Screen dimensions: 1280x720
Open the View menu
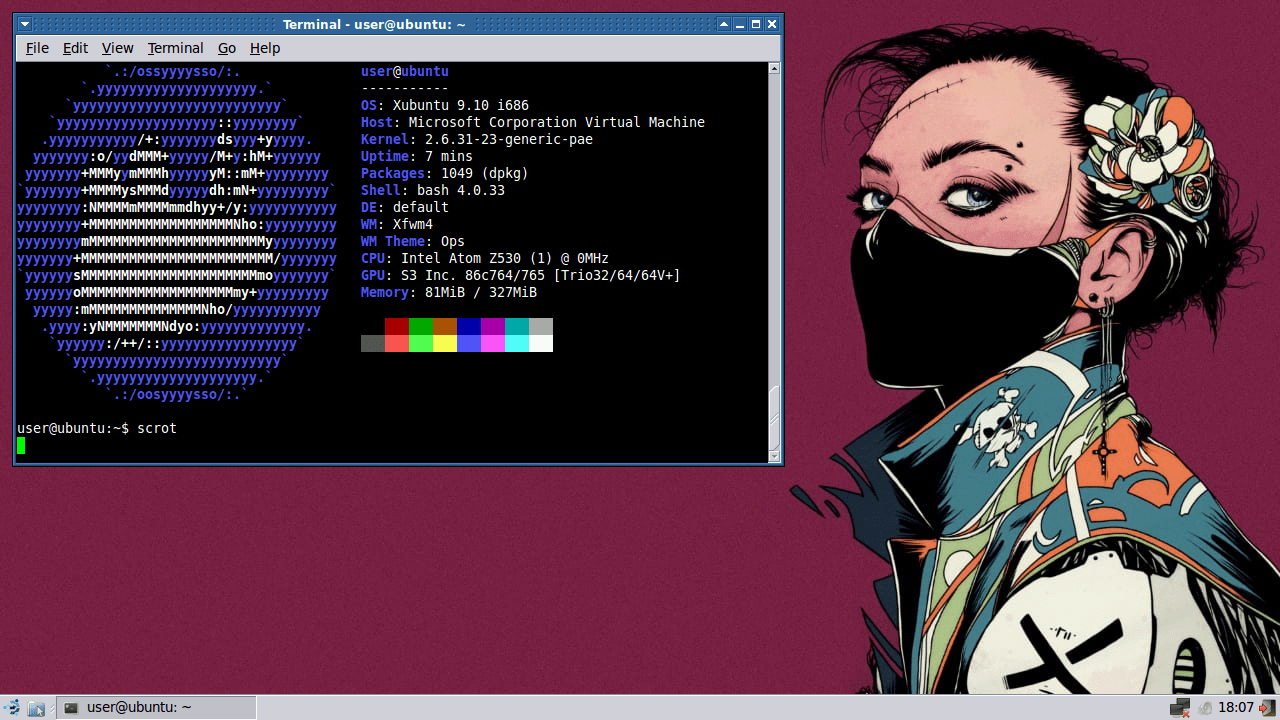[117, 48]
